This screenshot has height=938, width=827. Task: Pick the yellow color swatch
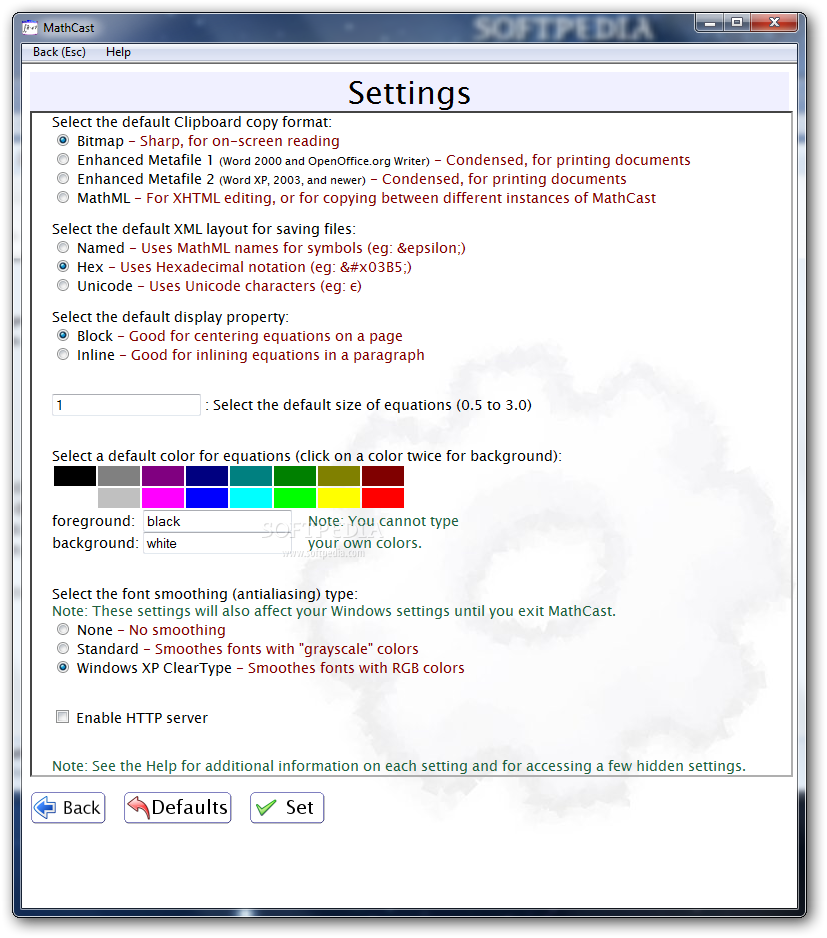tap(339, 498)
